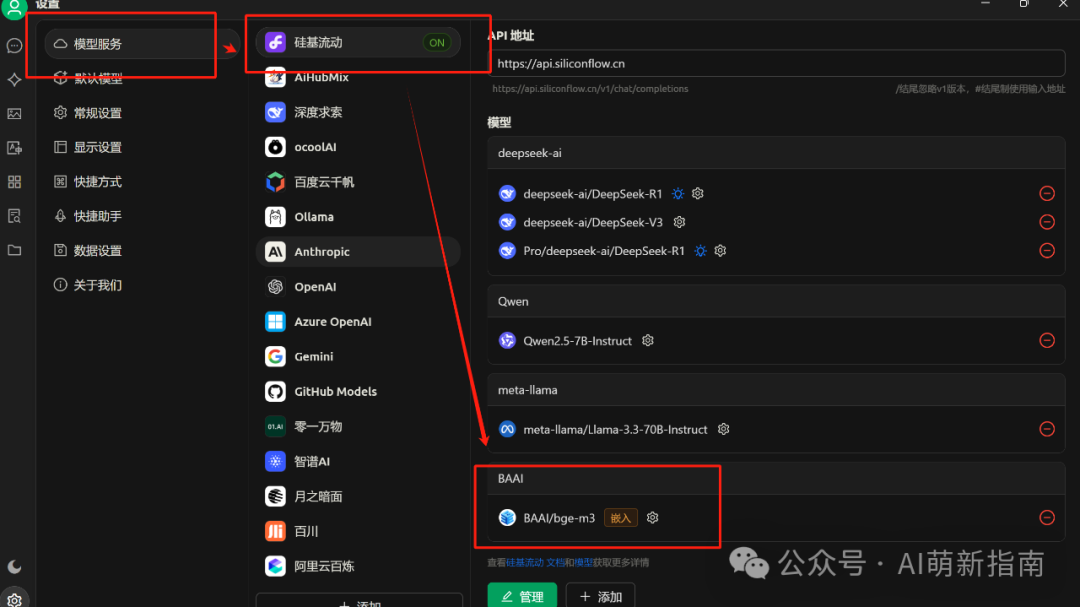
Task: Open settings gear for deepseek-ai/DeepSeek-V3
Action: pos(679,222)
